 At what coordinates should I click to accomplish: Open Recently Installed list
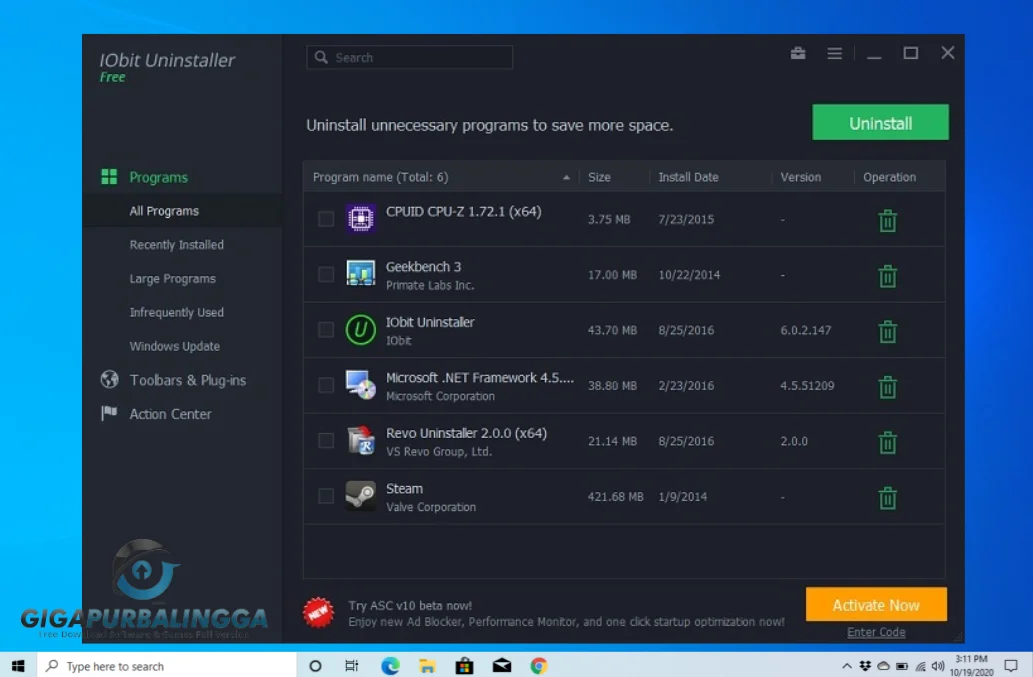click(177, 245)
